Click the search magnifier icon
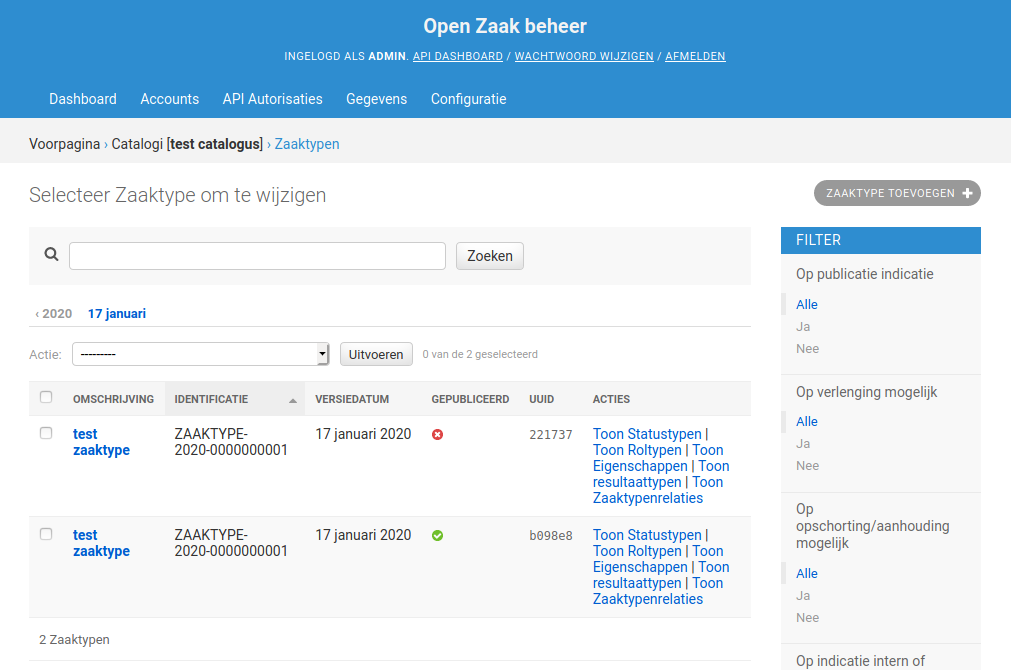1011x670 pixels. 52,255
